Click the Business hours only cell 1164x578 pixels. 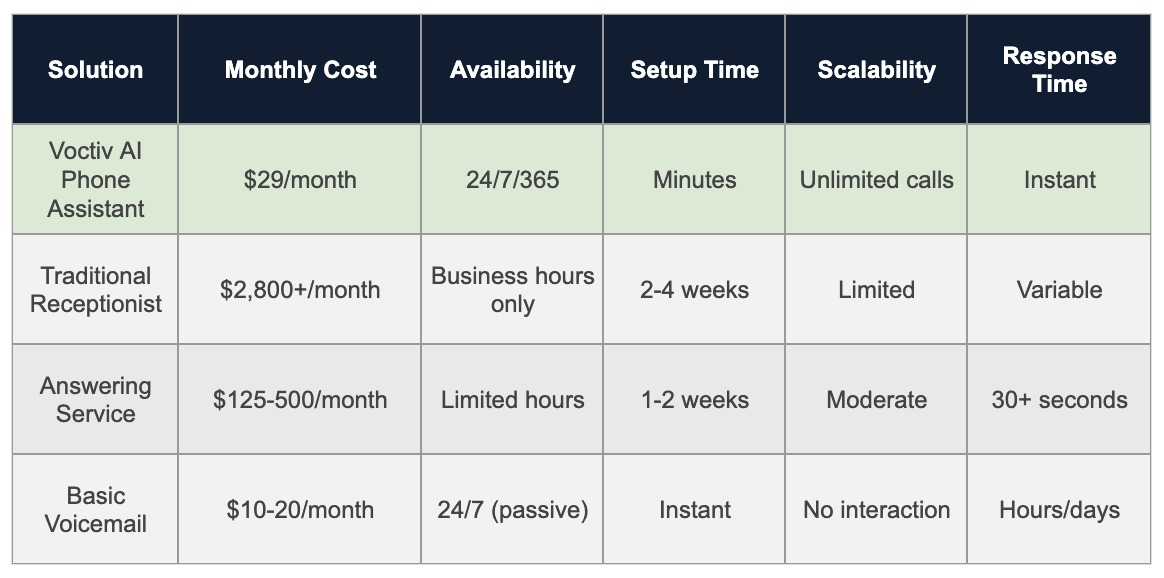pos(512,290)
